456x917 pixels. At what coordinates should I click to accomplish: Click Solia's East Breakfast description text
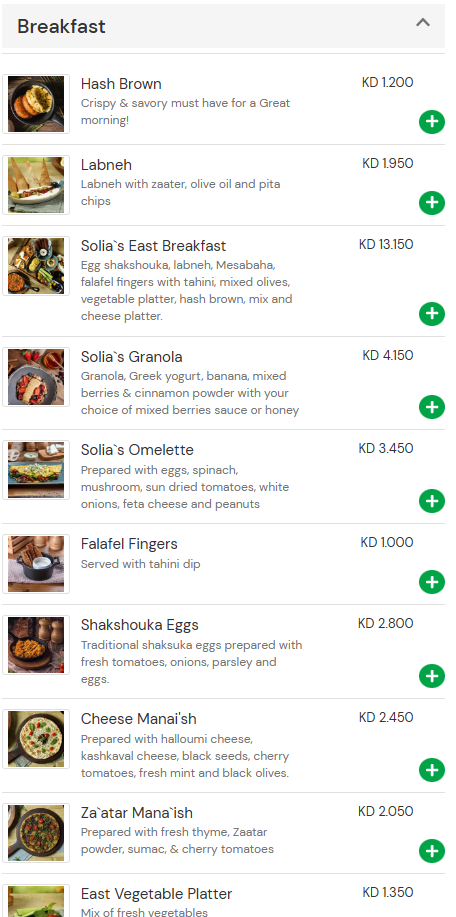[x=186, y=290]
